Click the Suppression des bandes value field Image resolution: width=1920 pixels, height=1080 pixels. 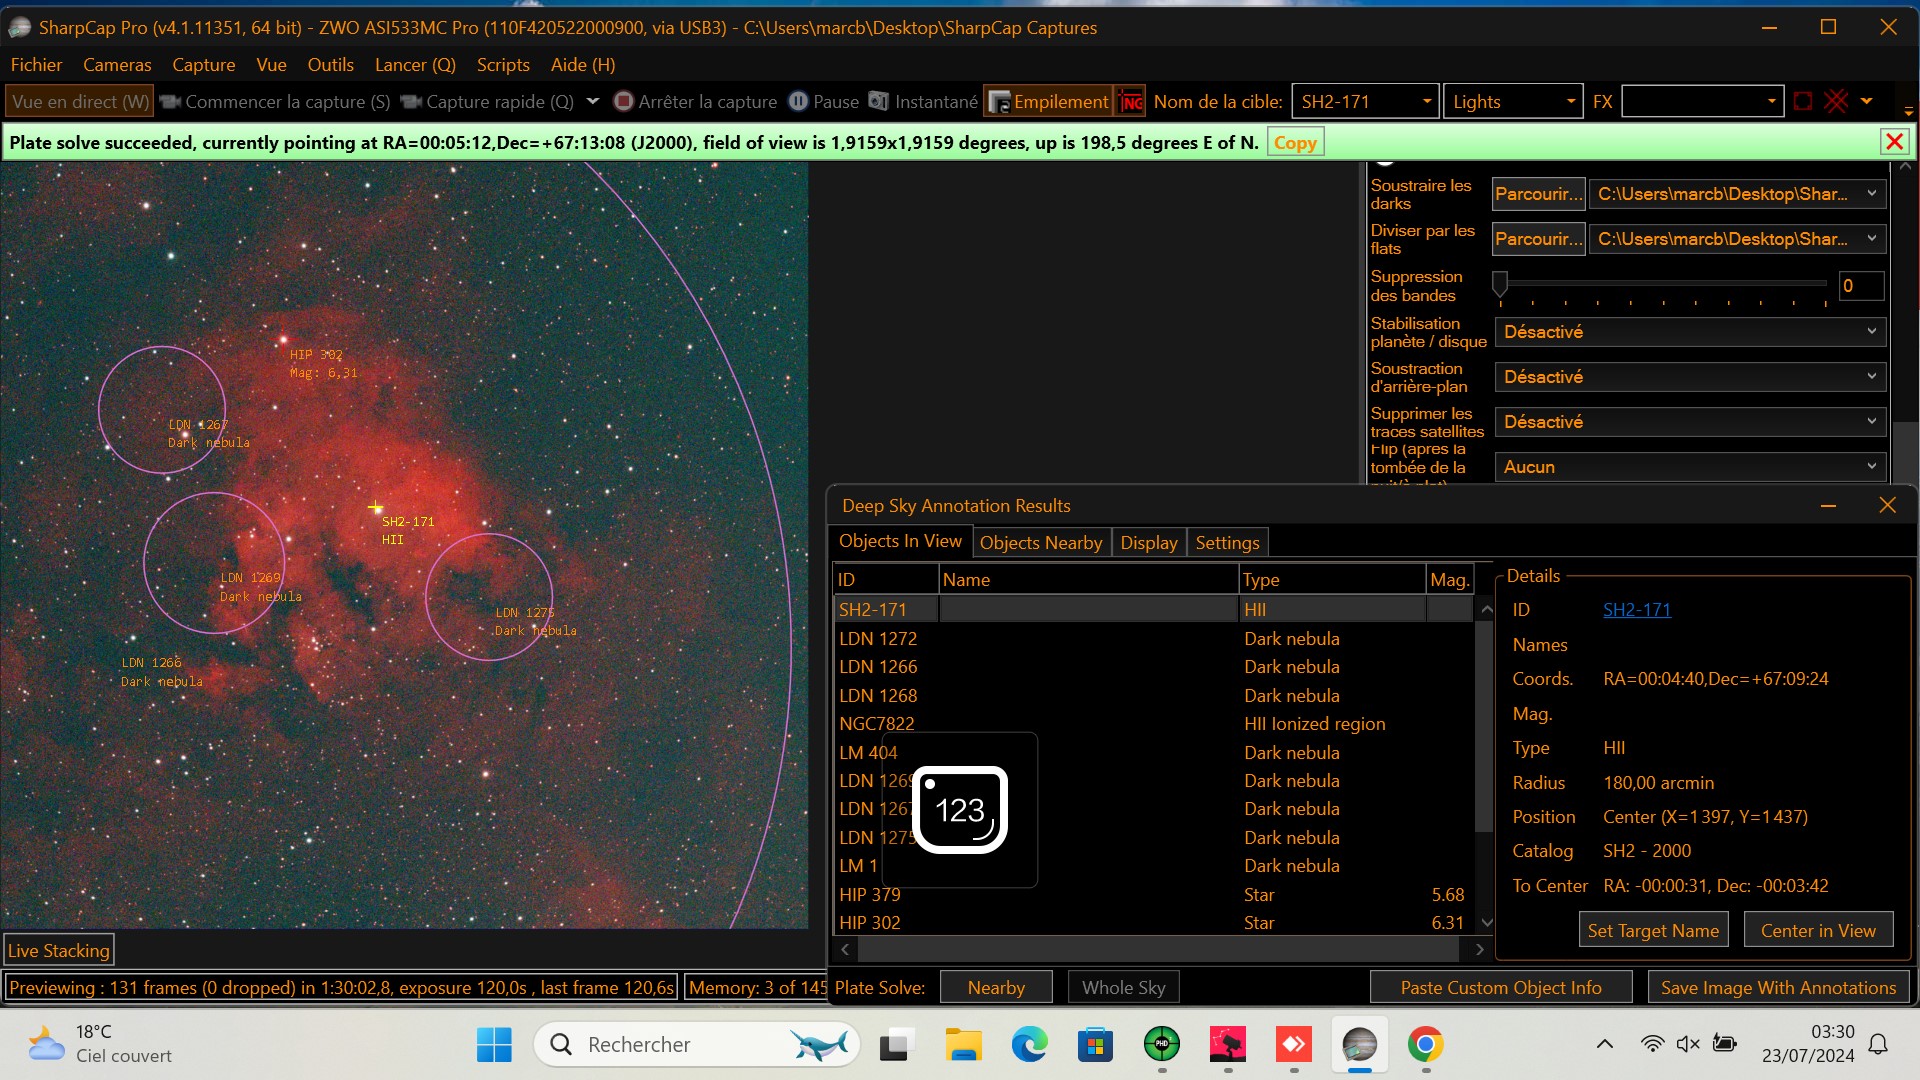point(1862,286)
